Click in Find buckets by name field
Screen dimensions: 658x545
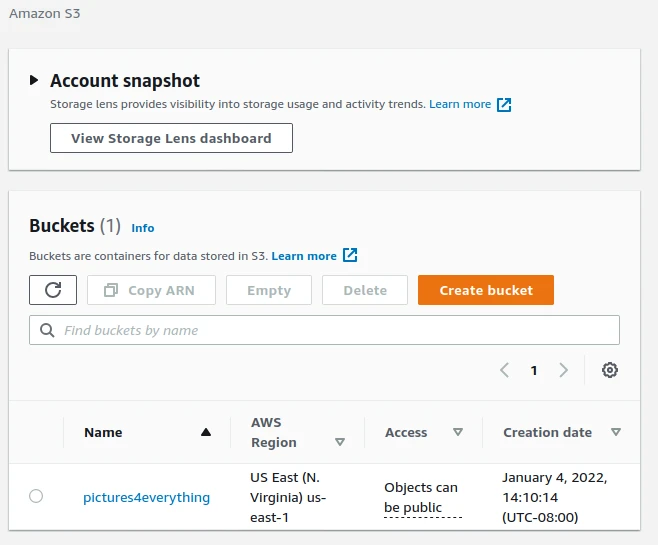click(330, 330)
